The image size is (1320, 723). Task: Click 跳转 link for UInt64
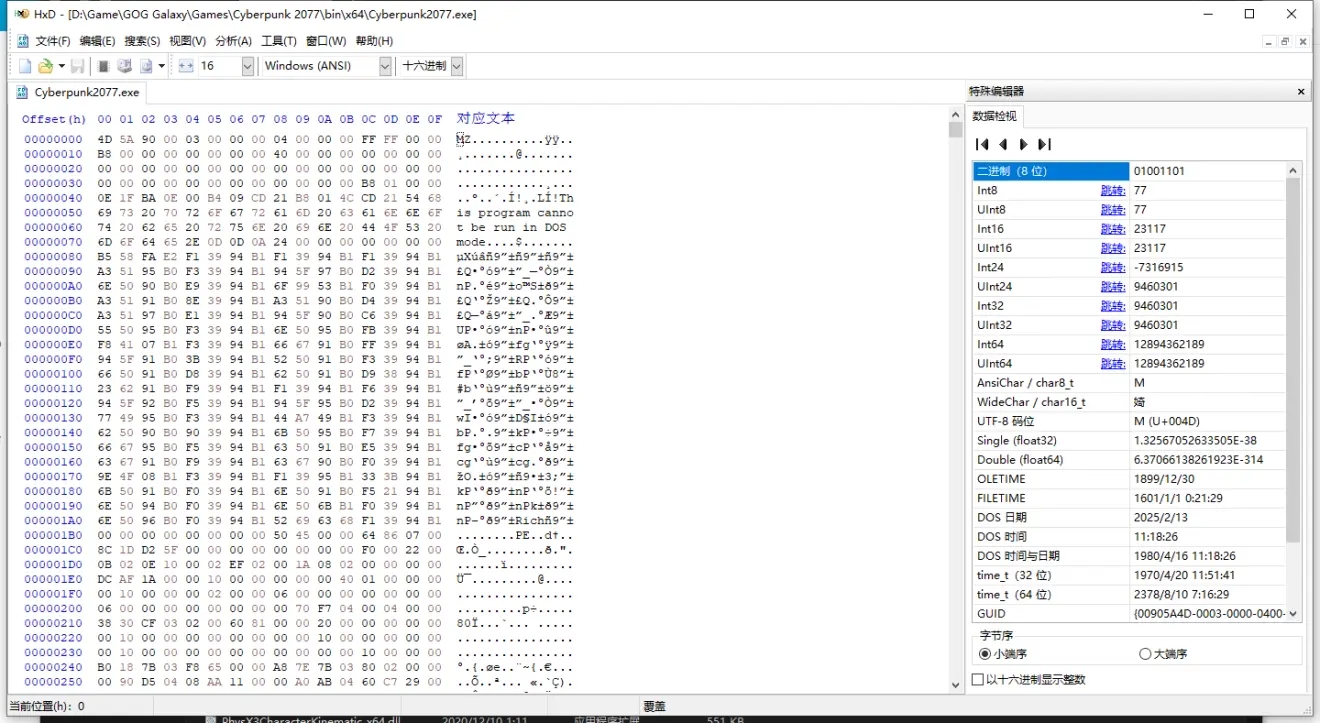[1112, 363]
